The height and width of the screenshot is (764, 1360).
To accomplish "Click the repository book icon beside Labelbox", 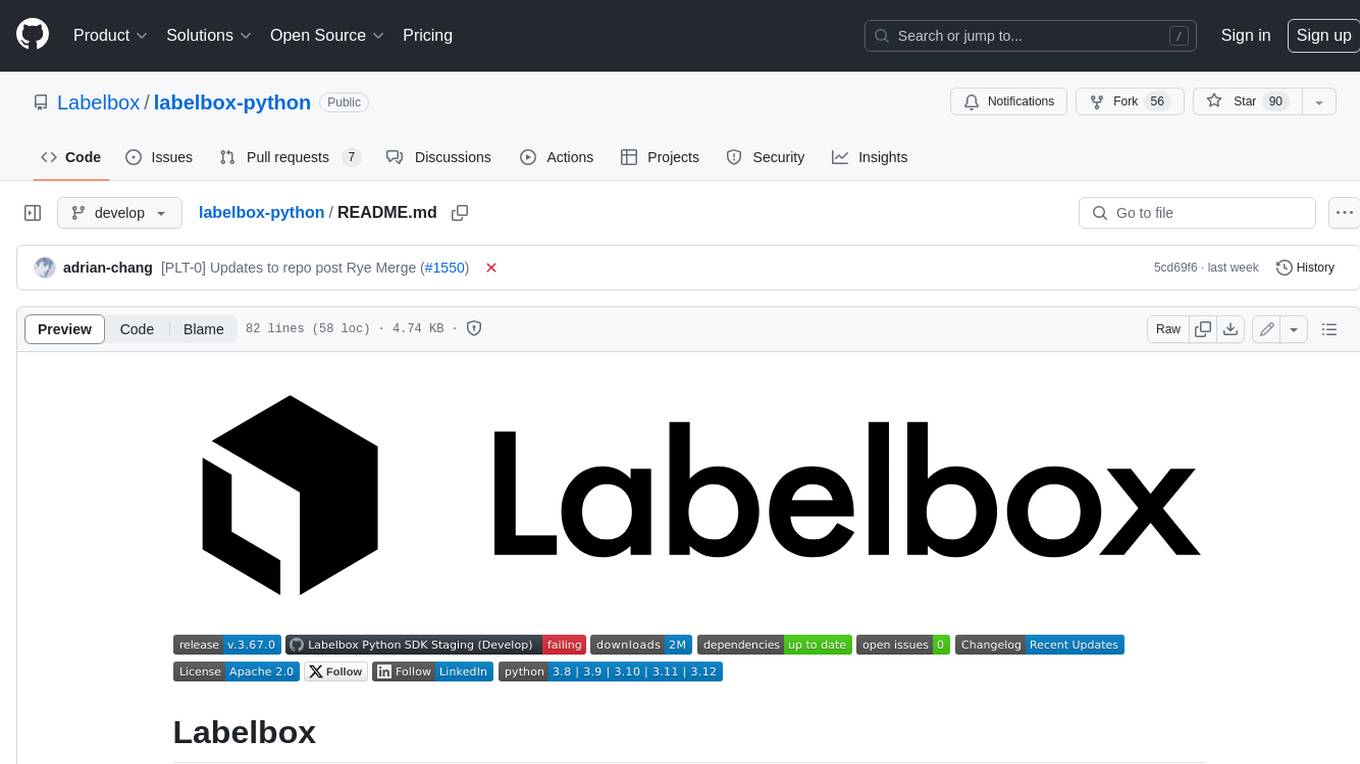I will click(x=41, y=102).
